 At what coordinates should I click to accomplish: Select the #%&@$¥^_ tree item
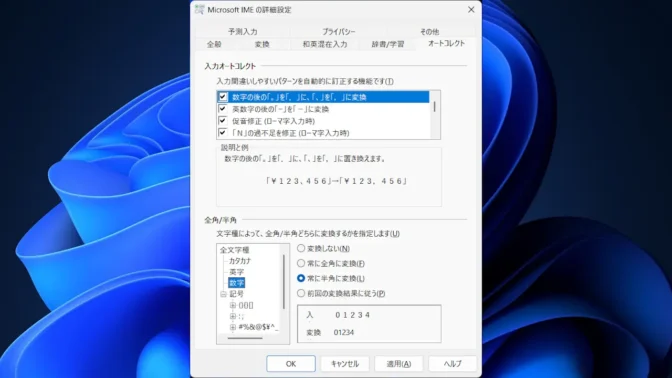coord(258,327)
